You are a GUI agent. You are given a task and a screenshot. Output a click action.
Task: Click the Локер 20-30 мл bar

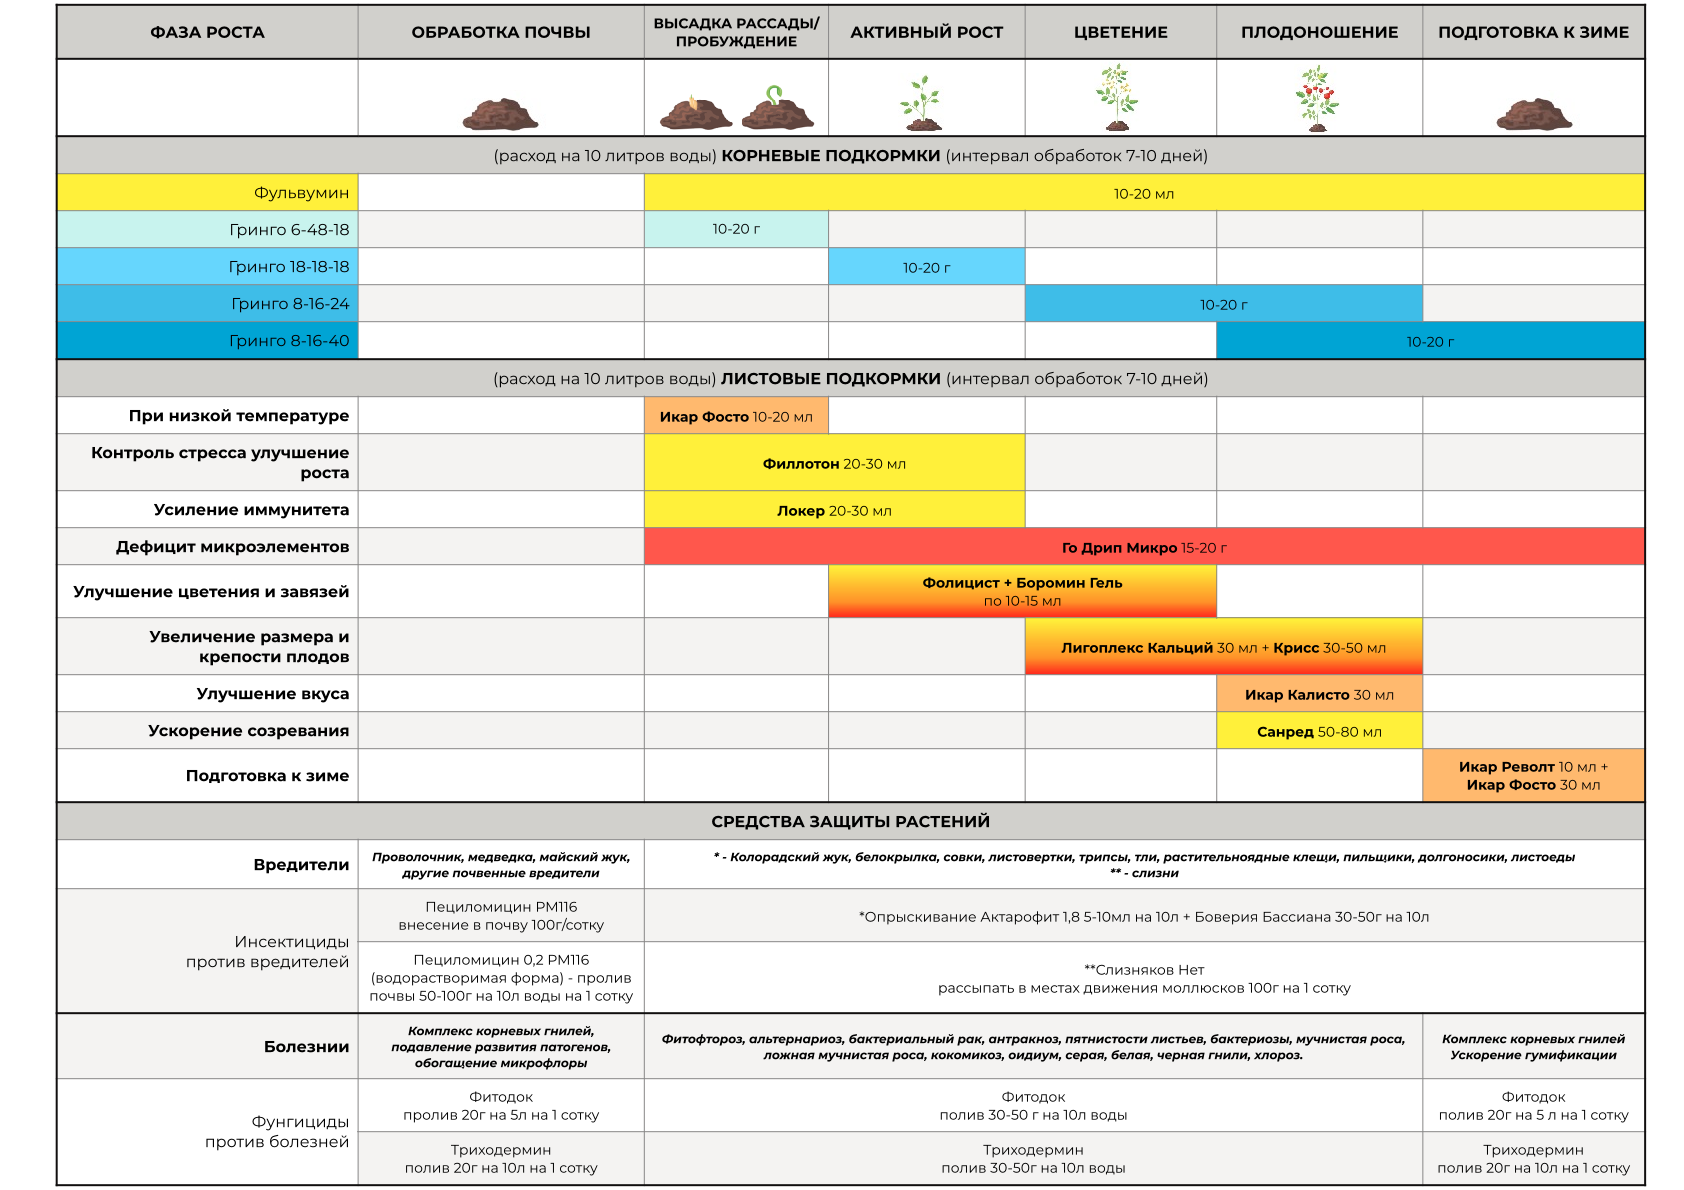click(835, 509)
